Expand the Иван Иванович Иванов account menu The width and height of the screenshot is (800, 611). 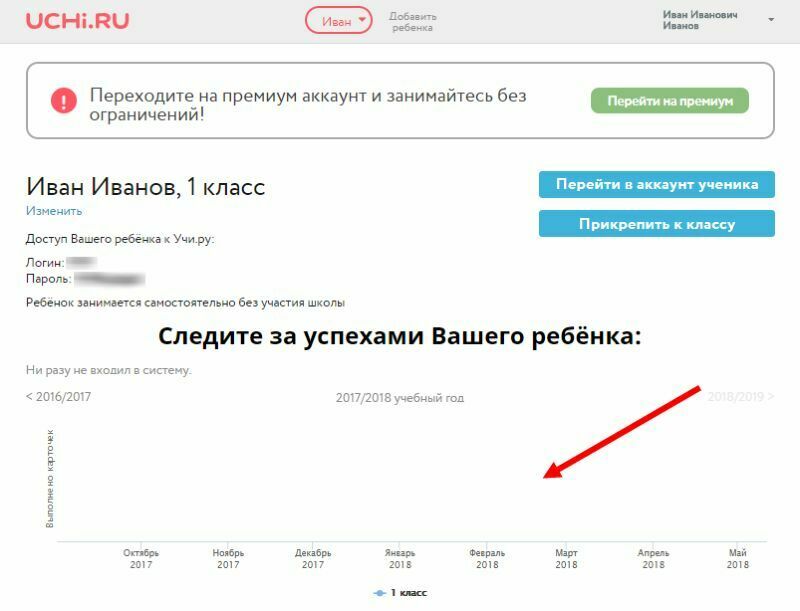pyautogui.click(x=770, y=20)
